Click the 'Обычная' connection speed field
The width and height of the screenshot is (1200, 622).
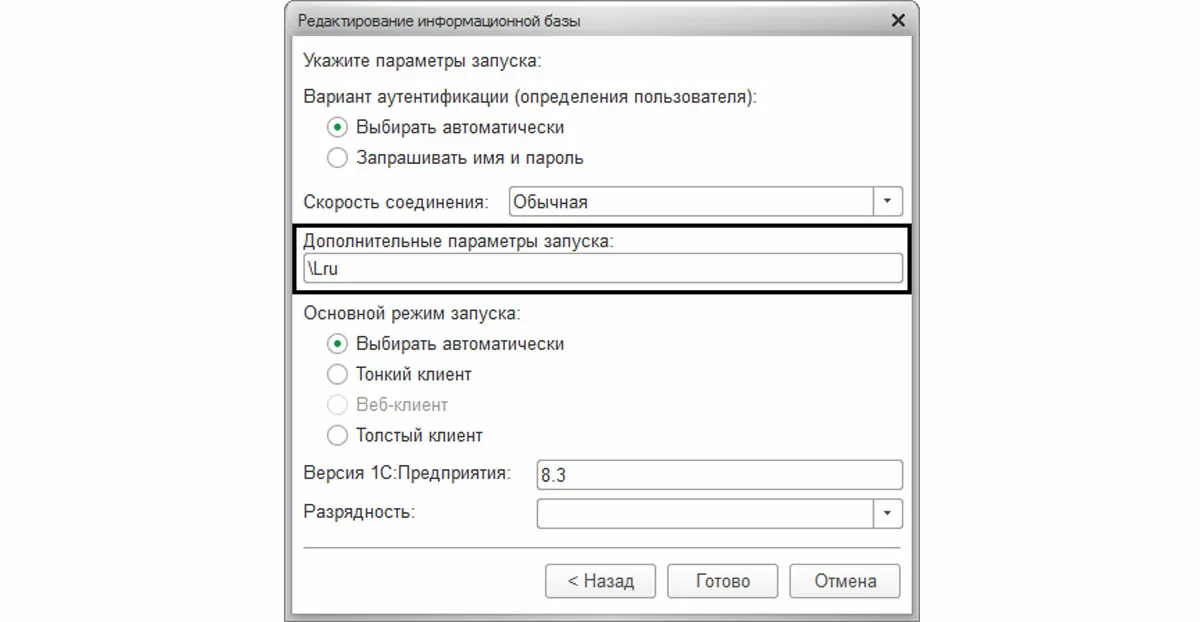[x=690, y=201]
